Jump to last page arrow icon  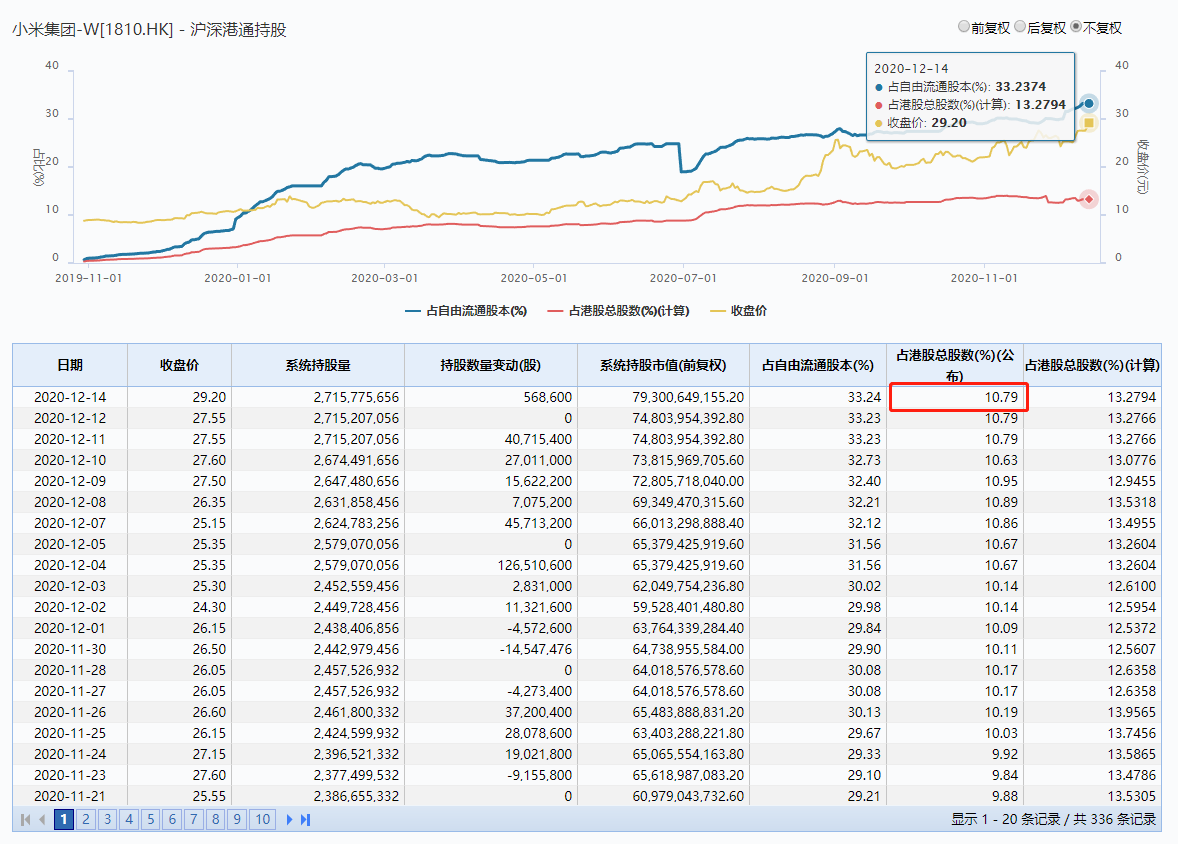[305, 819]
